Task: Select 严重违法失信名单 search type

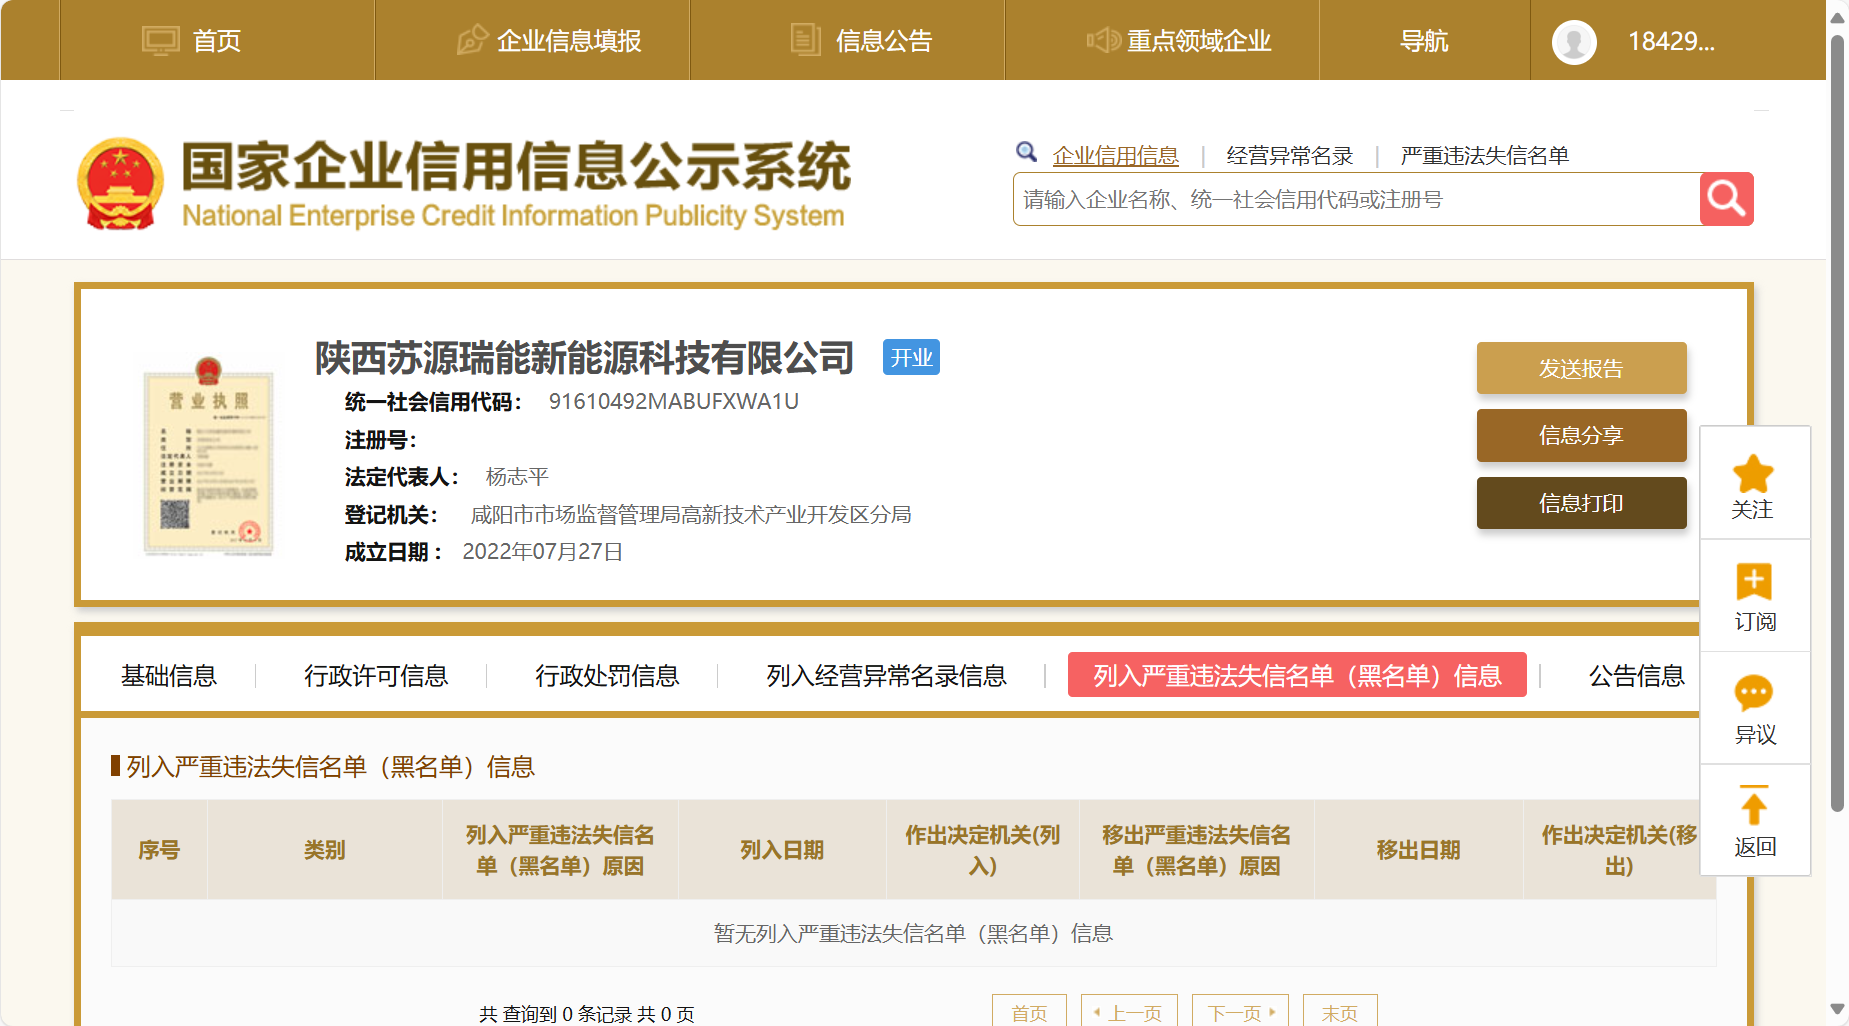Action: 1485,156
